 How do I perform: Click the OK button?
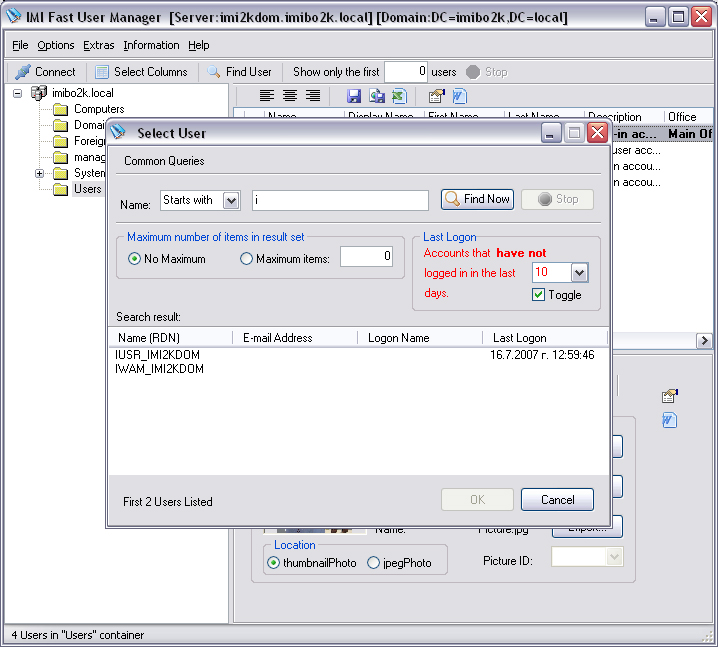(477, 500)
